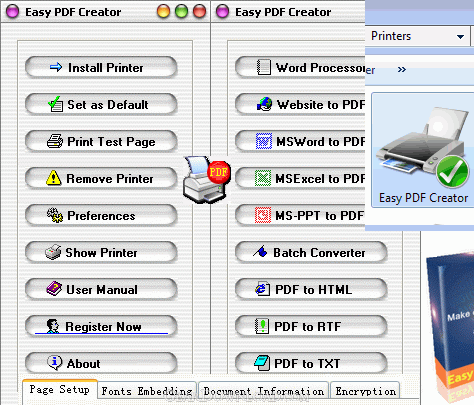Open Preferences via the gears icon
The height and width of the screenshot is (405, 474).
(55, 215)
